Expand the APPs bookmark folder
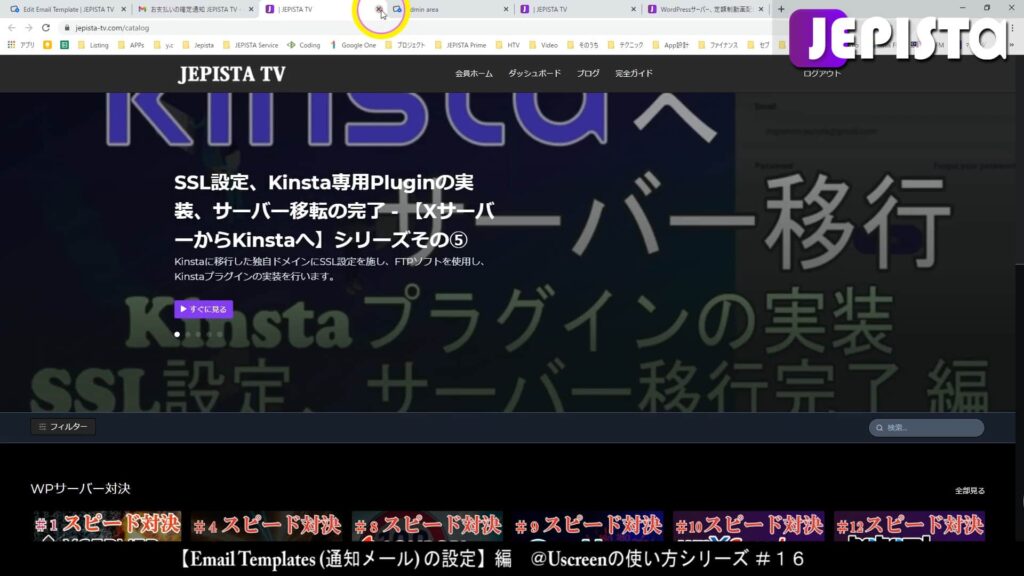The width and height of the screenshot is (1024, 576). click(x=131, y=45)
